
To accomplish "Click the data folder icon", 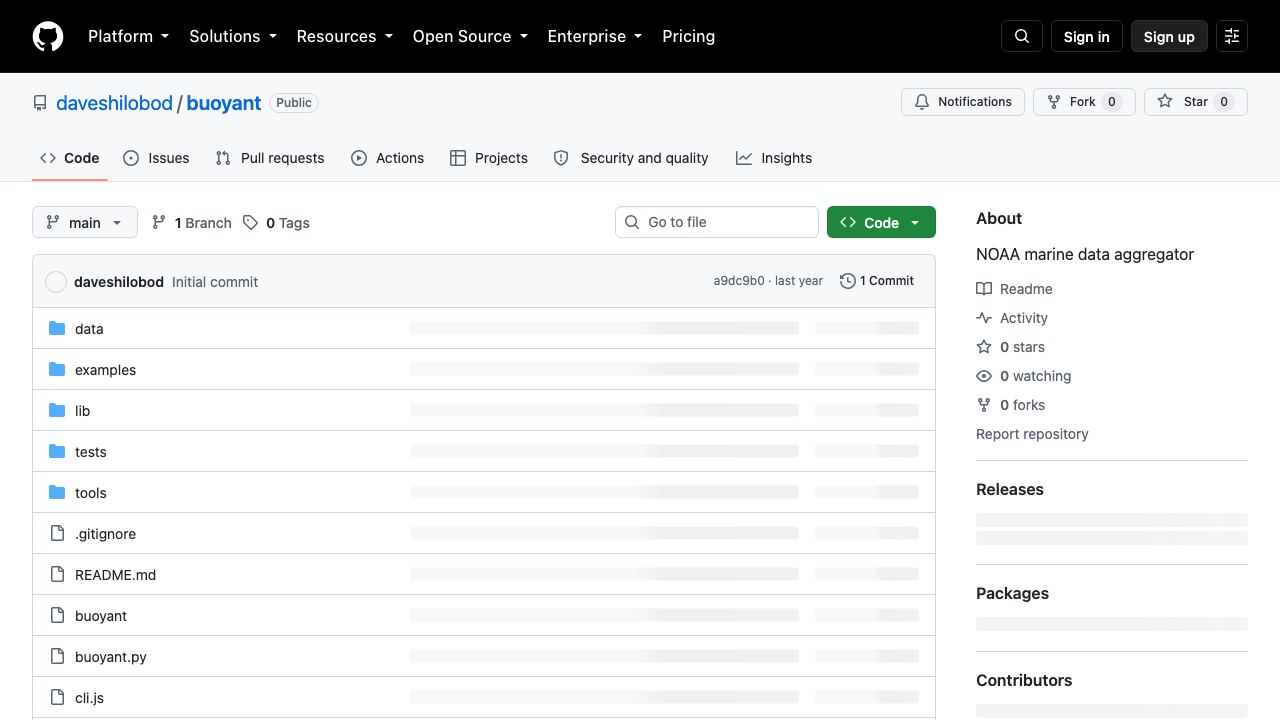I will [57, 328].
